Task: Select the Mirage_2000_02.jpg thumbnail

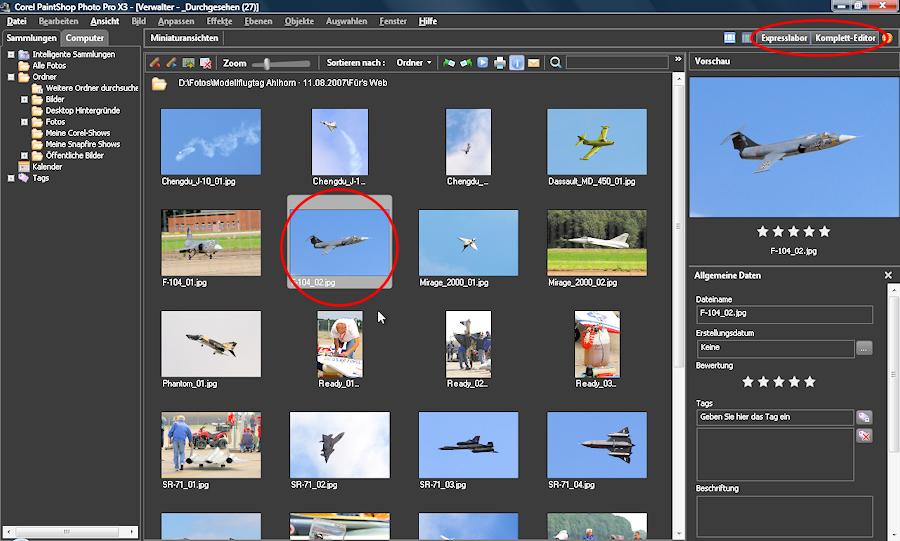Action: pyautogui.click(x=597, y=243)
